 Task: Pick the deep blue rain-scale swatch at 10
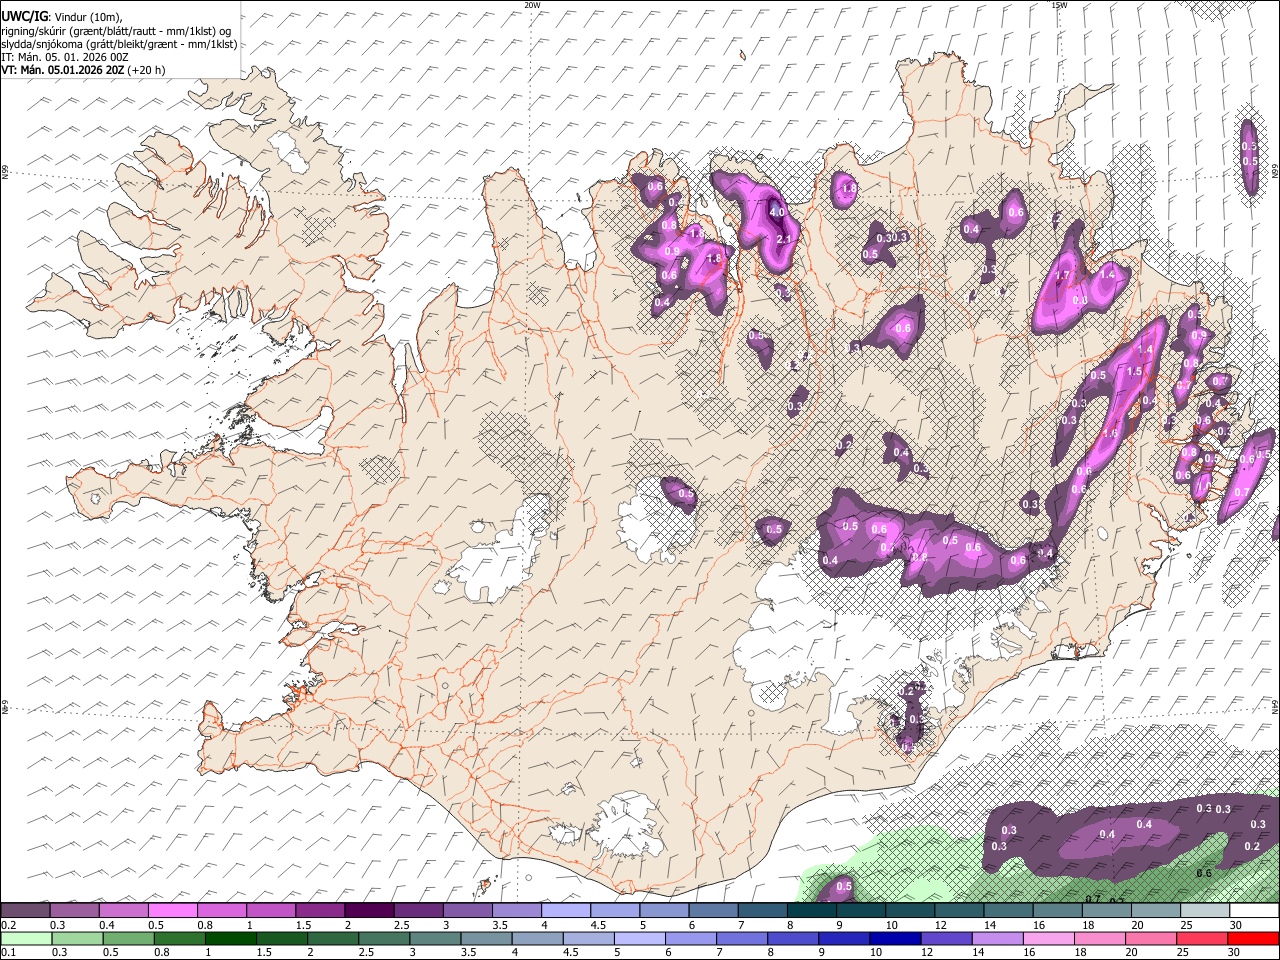(895, 939)
